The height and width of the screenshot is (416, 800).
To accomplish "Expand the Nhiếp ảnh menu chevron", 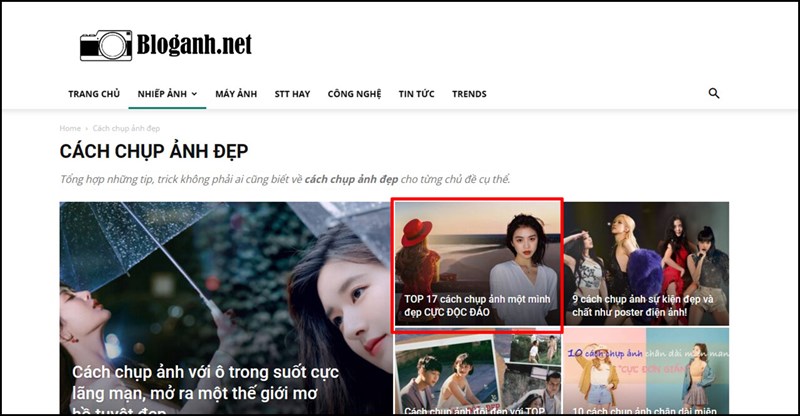I will point(194,94).
